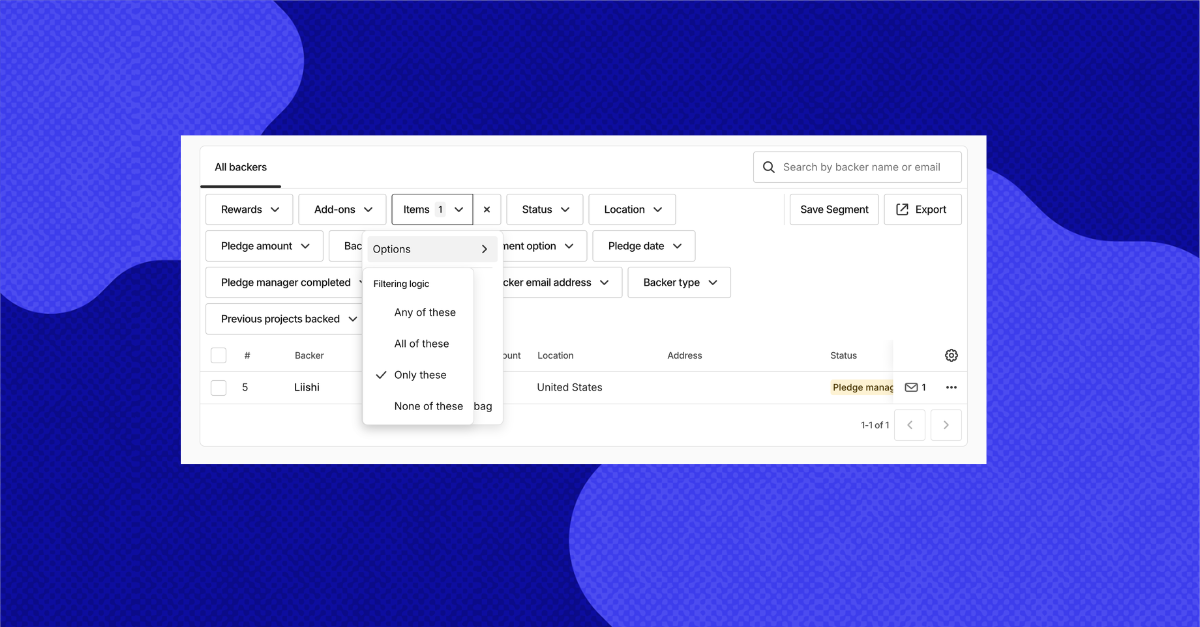Click the Status column header
1200x627 pixels.
point(843,355)
